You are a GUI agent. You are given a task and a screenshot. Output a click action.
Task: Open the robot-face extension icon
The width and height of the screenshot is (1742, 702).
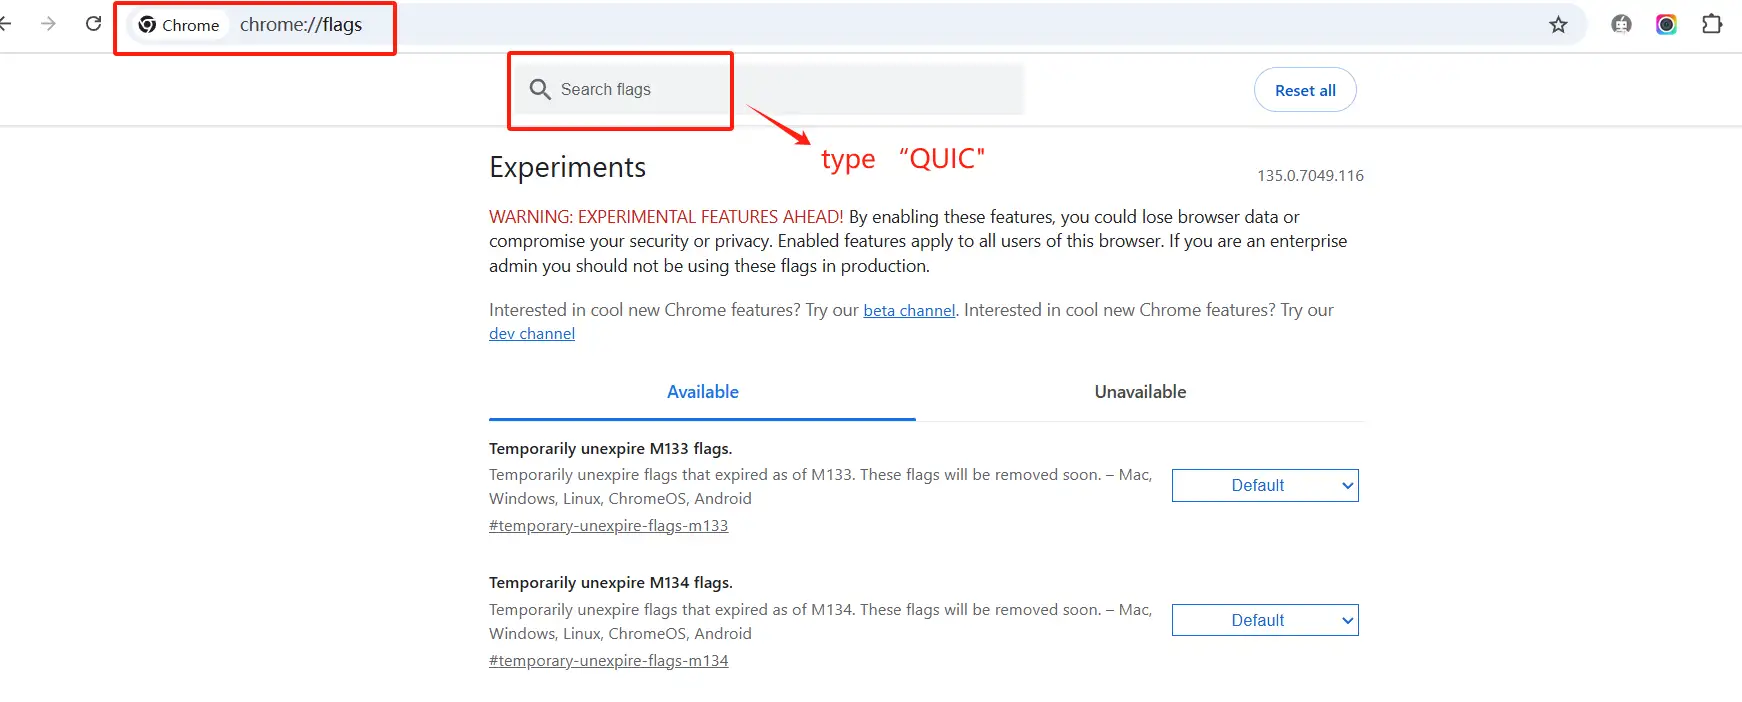1621,25
